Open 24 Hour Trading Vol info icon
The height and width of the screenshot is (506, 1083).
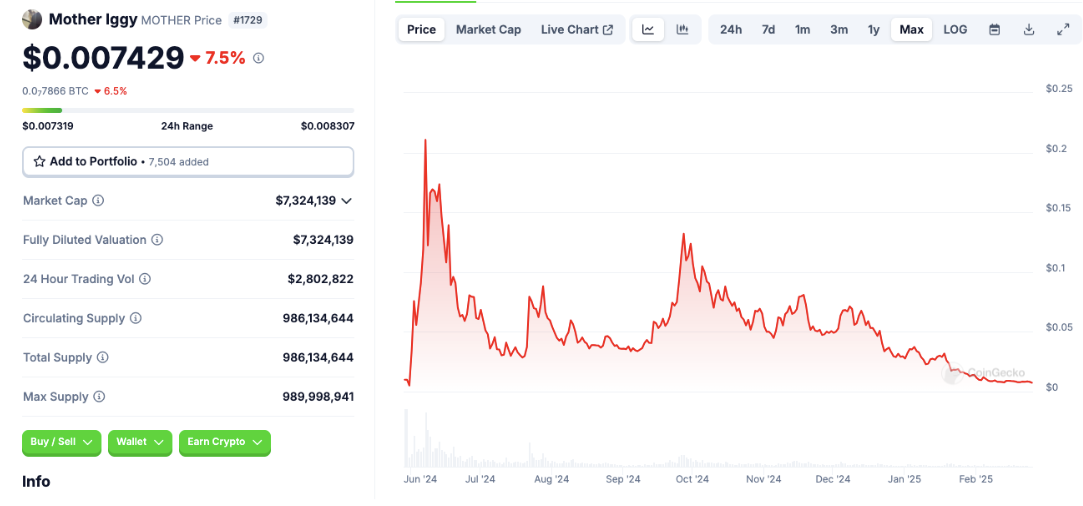coord(145,280)
